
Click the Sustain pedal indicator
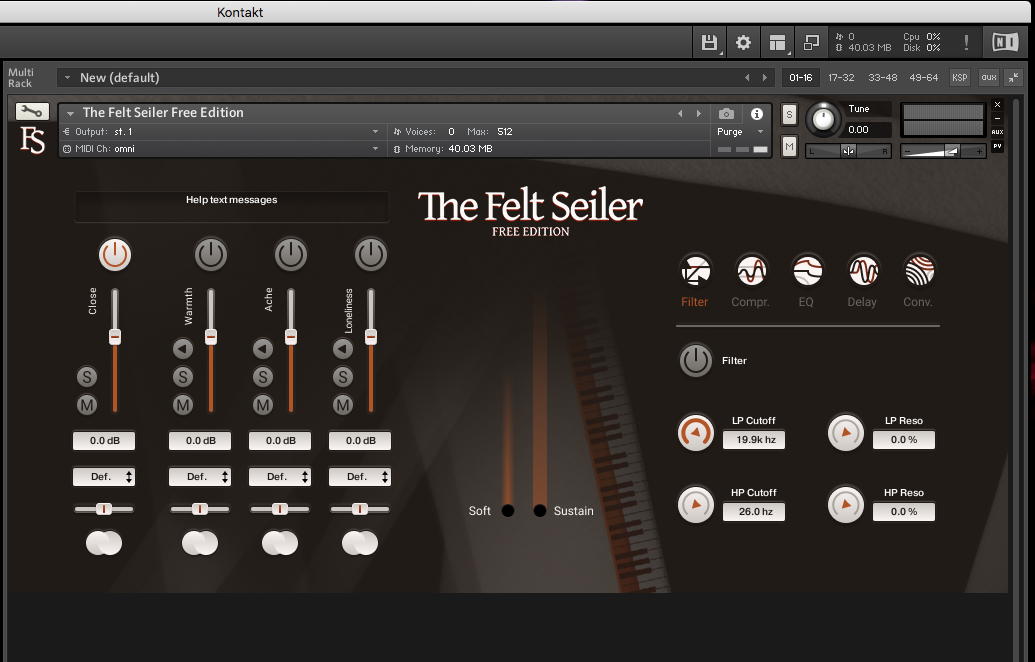click(539, 510)
